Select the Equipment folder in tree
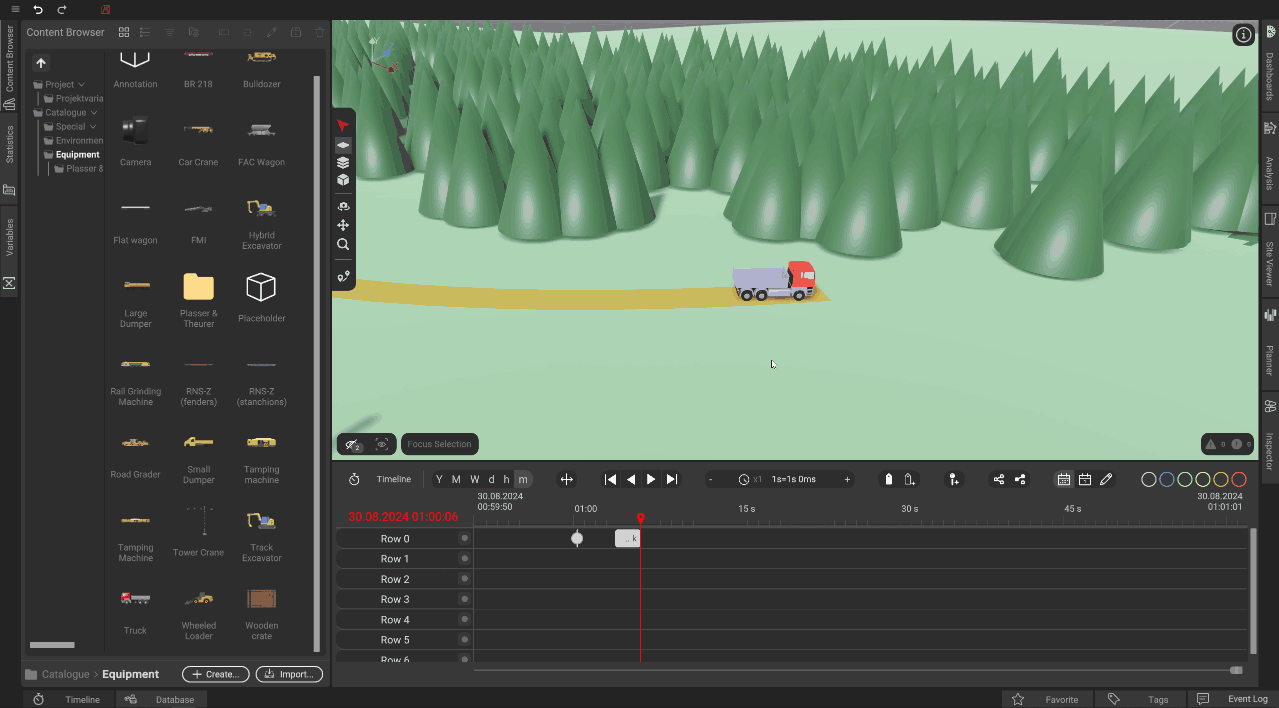1279x708 pixels. [78, 155]
